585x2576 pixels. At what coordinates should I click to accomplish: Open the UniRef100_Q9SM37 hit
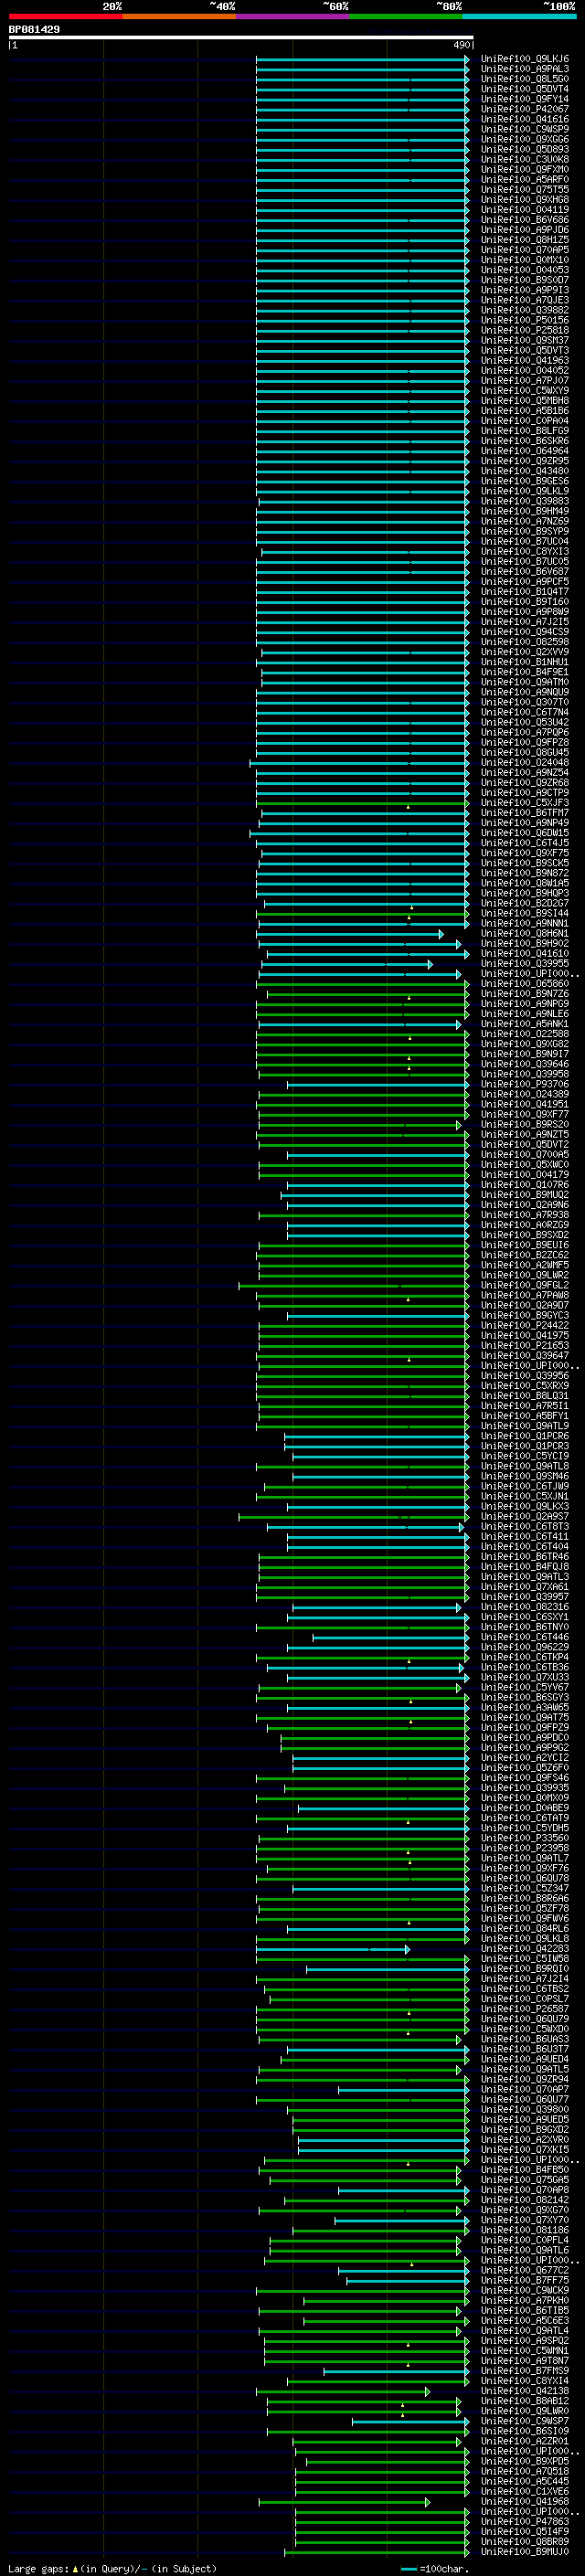pos(524,340)
